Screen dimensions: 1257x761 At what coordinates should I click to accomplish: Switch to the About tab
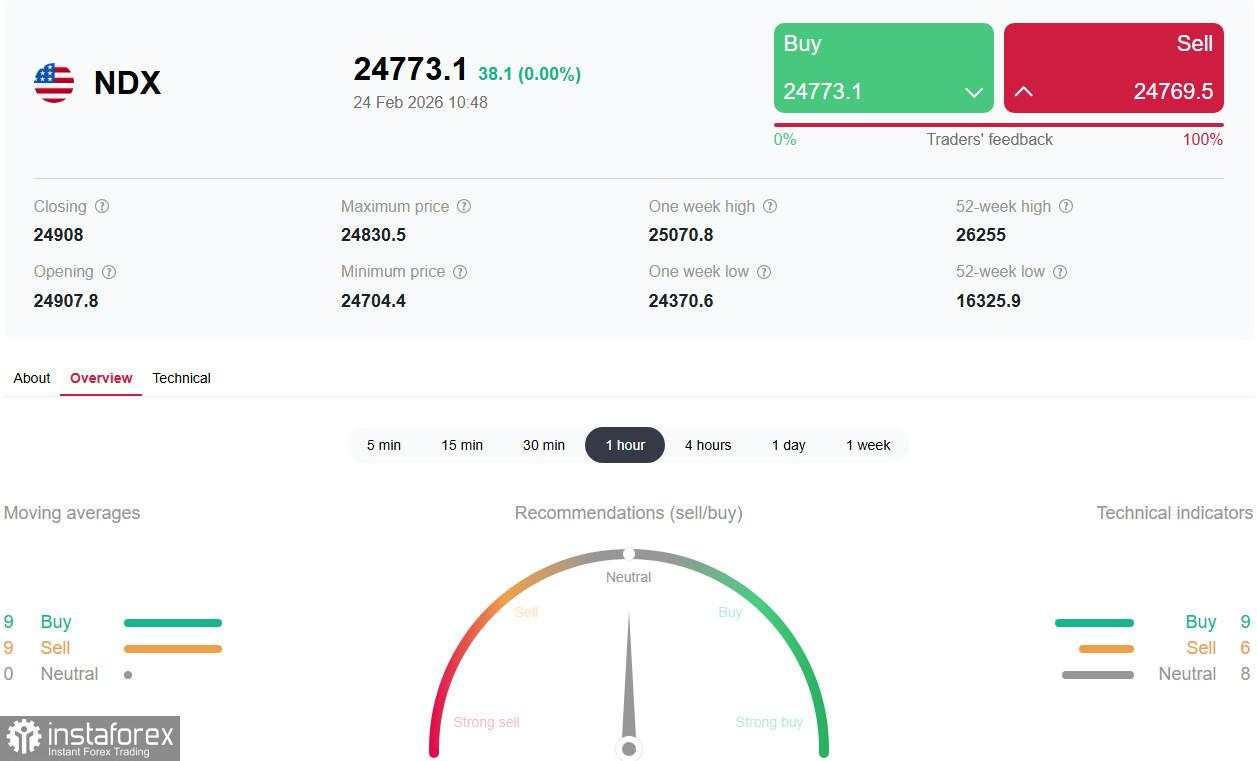[31, 378]
